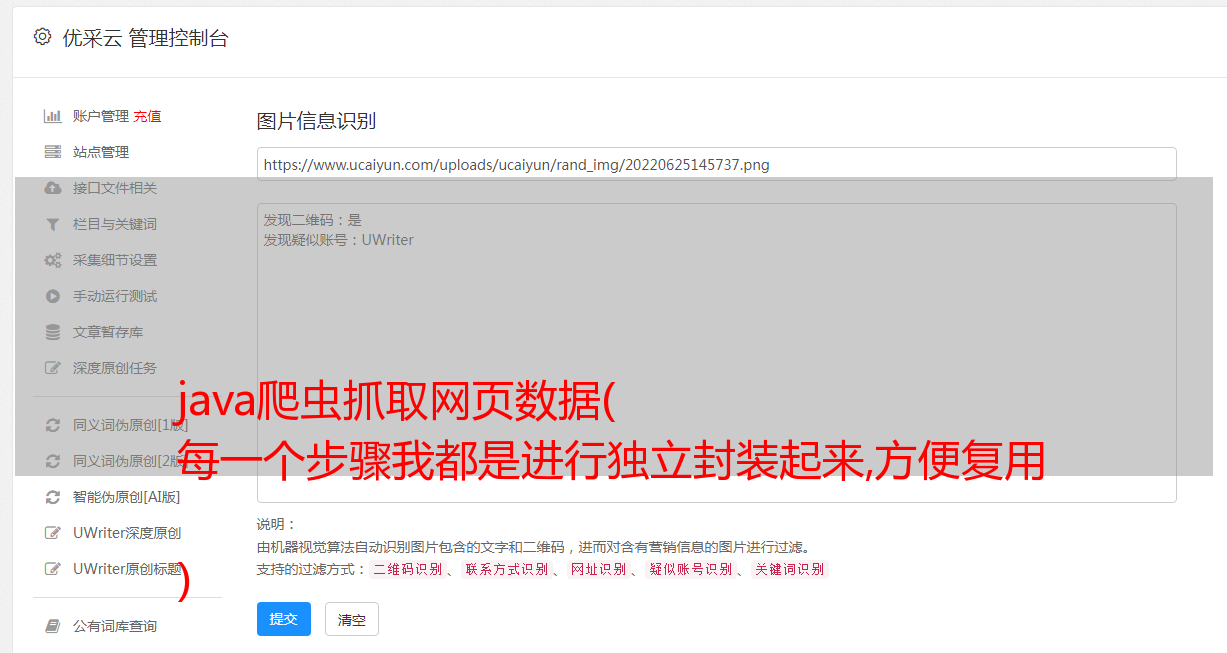
Task: Go to 深度原创任务
Action: pos(115,368)
